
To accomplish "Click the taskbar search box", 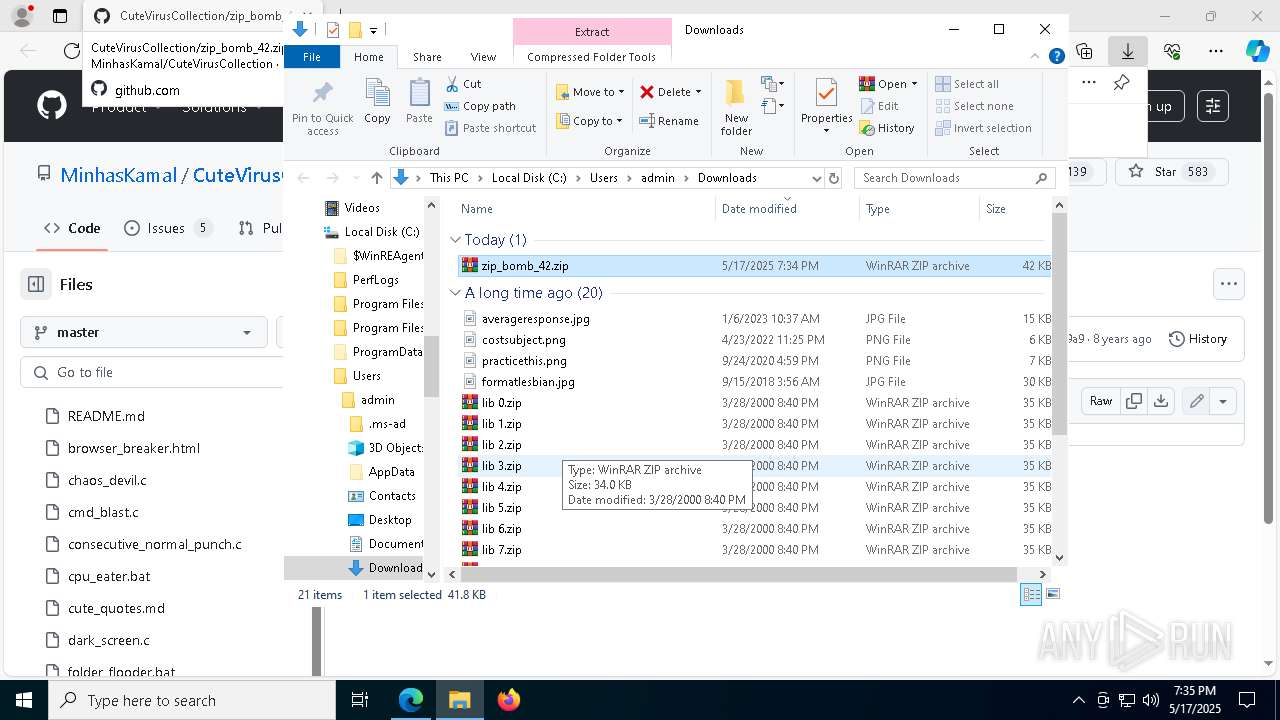I will point(191,700).
